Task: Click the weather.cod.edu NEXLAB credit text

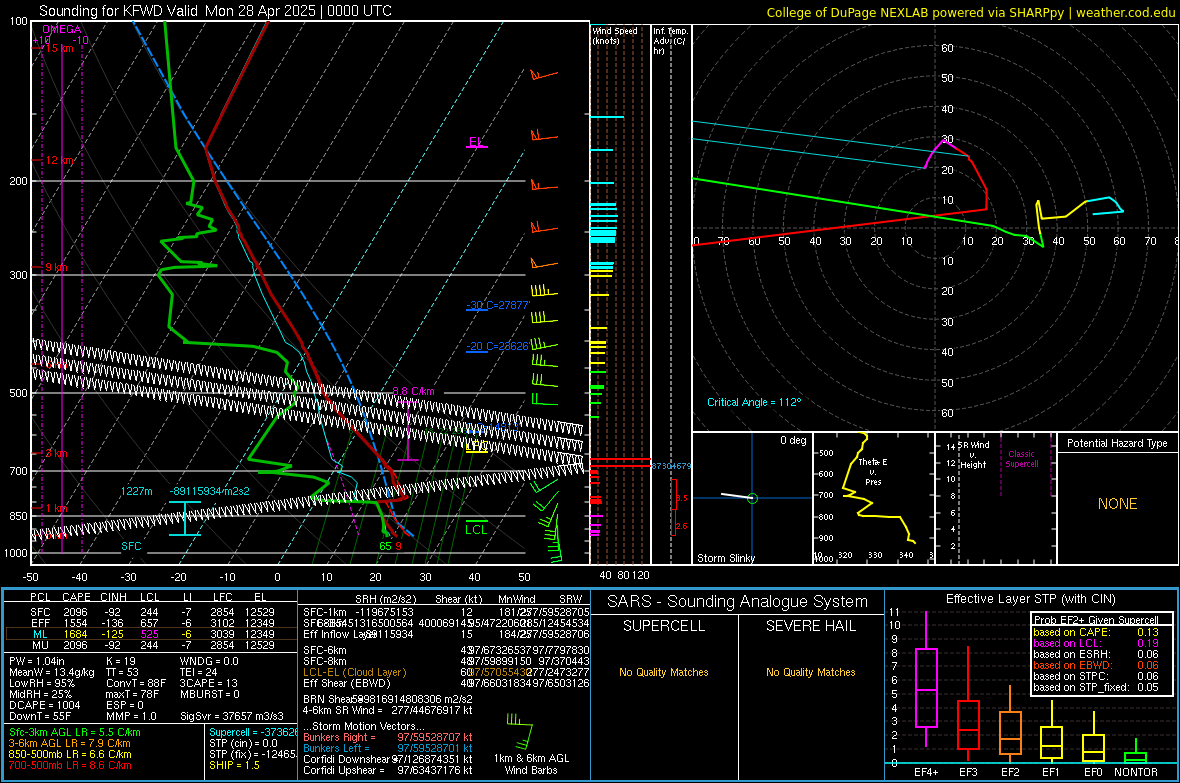Action: (x=970, y=12)
